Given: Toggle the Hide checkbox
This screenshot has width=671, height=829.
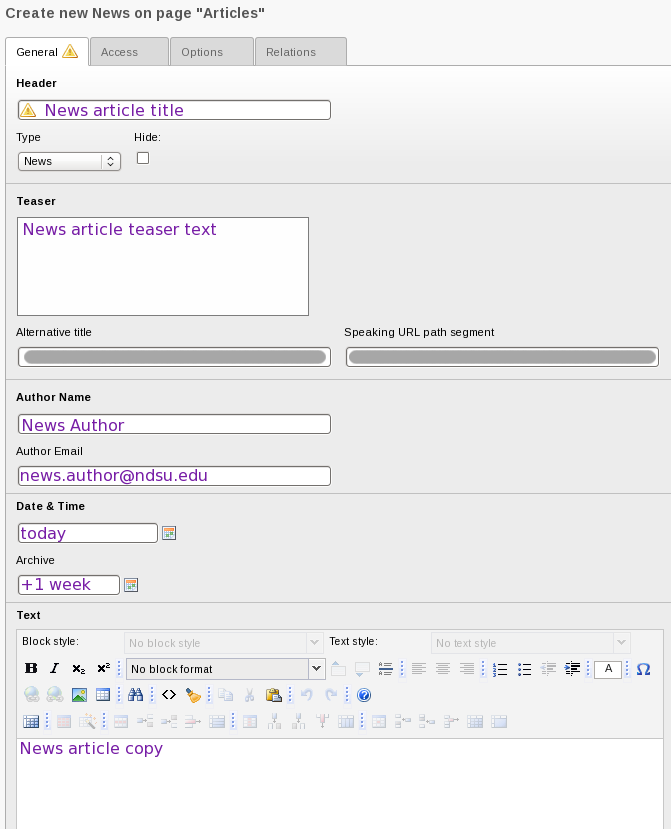Looking at the screenshot, I should tap(143, 158).
